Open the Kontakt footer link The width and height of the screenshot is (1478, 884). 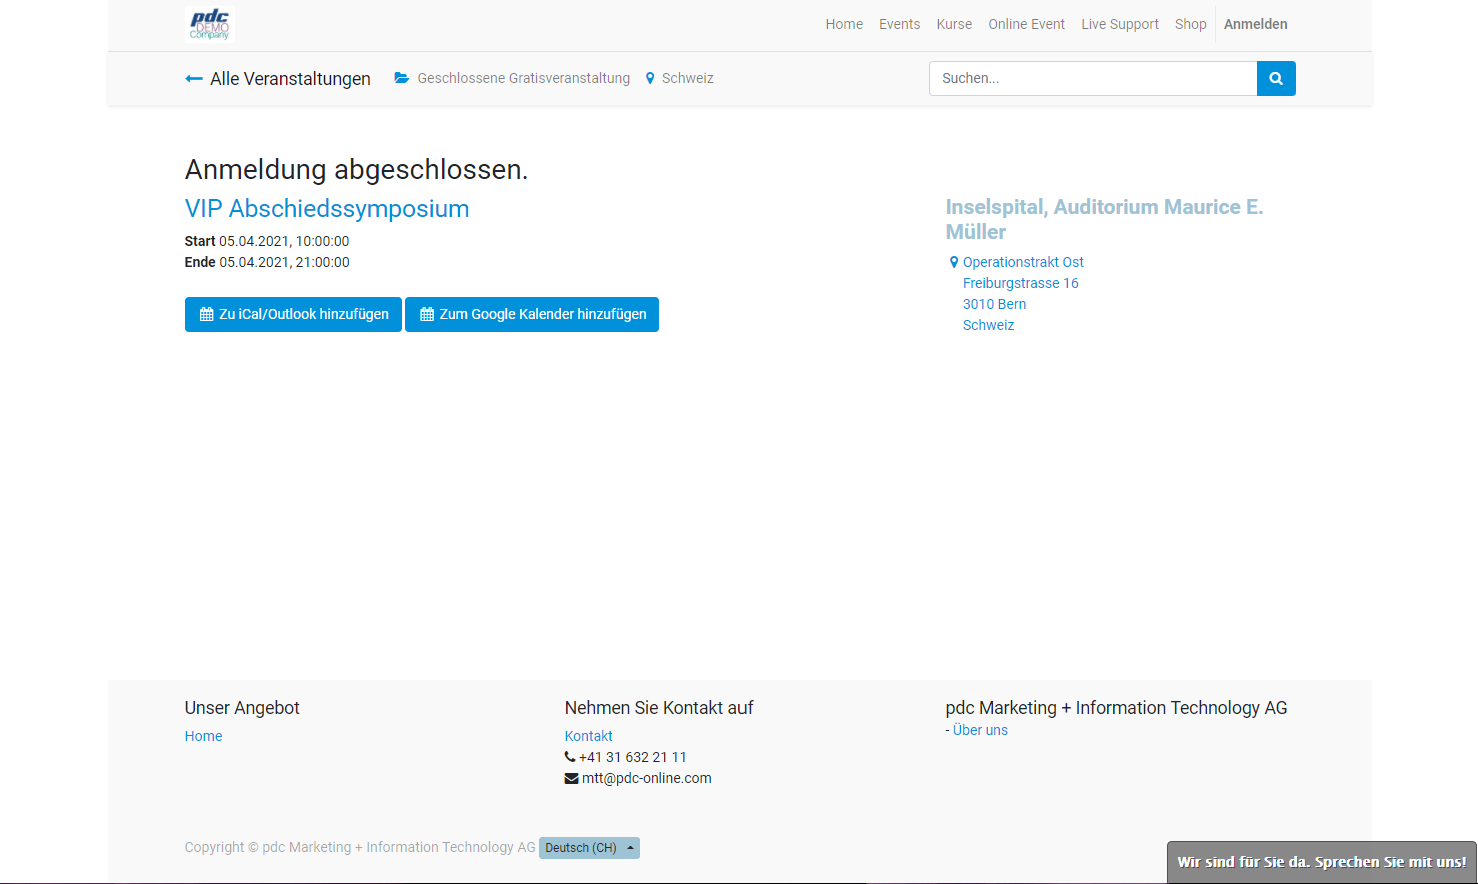coord(588,736)
